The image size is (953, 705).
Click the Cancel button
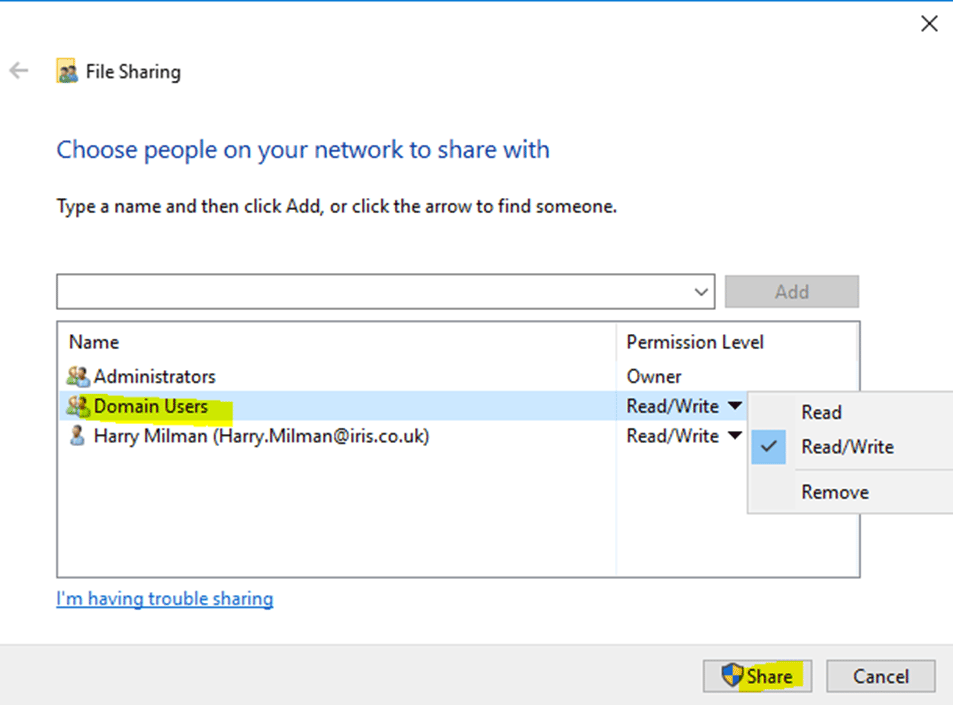[881, 676]
